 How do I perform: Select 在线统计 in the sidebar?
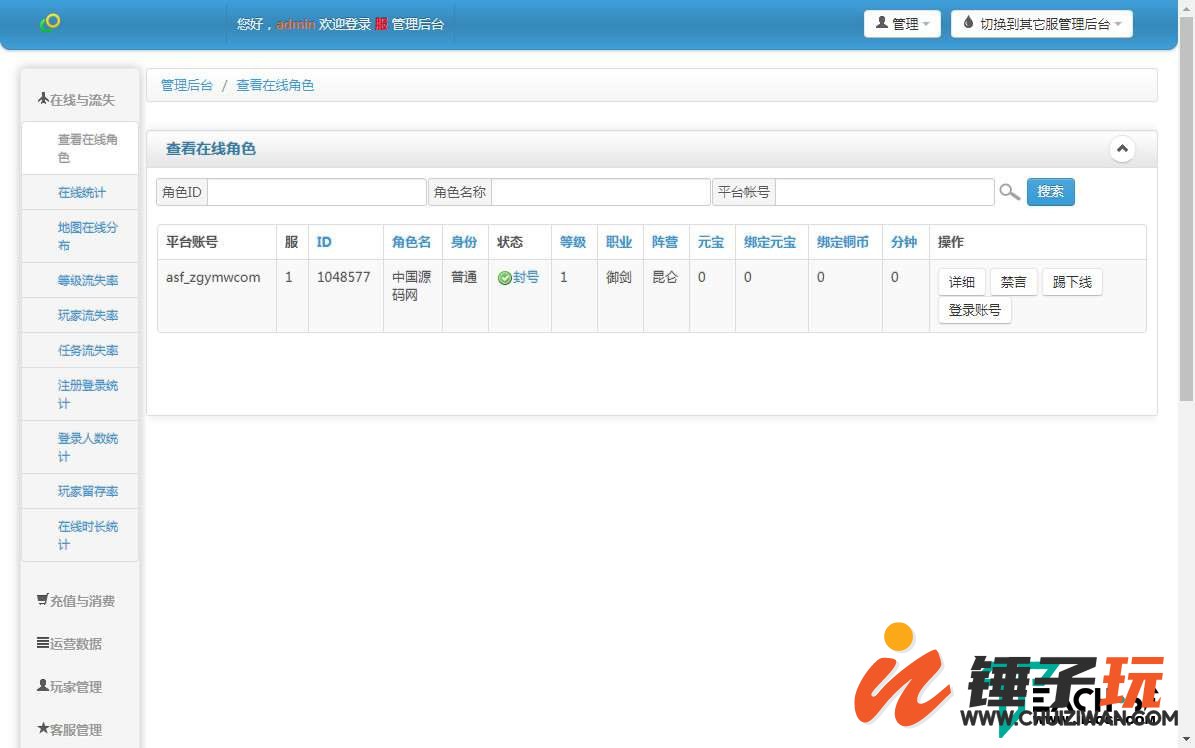[x=82, y=192]
